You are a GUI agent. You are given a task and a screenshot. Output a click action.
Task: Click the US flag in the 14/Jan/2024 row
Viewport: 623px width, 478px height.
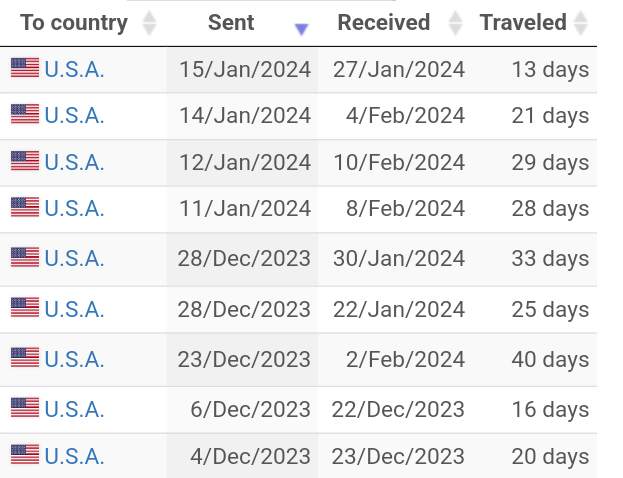point(25,114)
